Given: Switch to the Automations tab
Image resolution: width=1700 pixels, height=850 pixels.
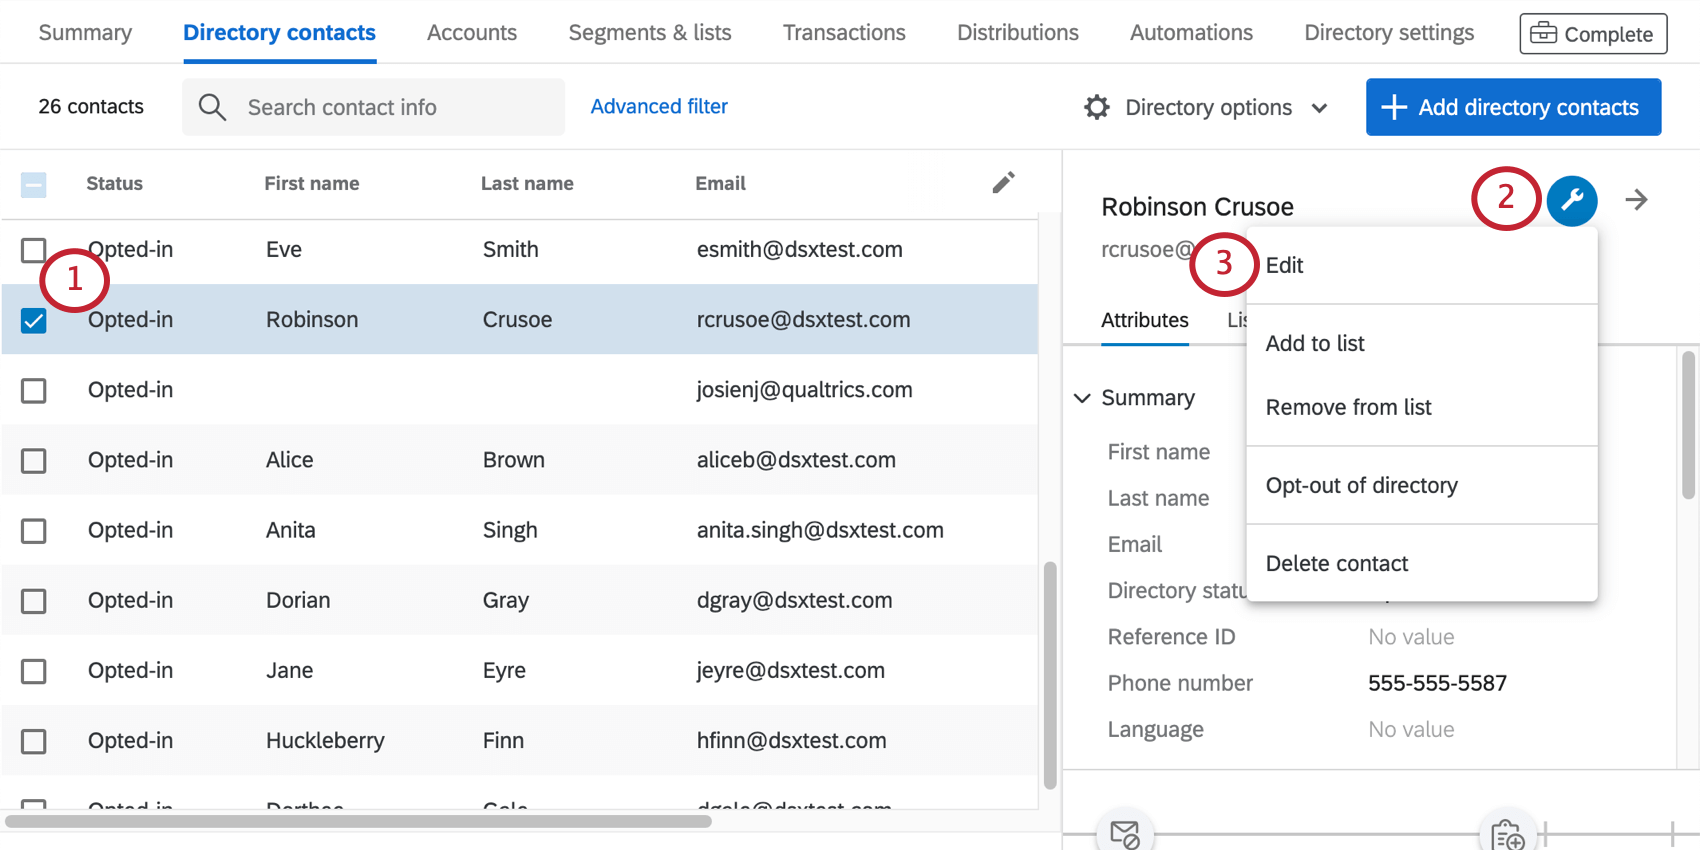Looking at the screenshot, I should click(x=1191, y=33).
